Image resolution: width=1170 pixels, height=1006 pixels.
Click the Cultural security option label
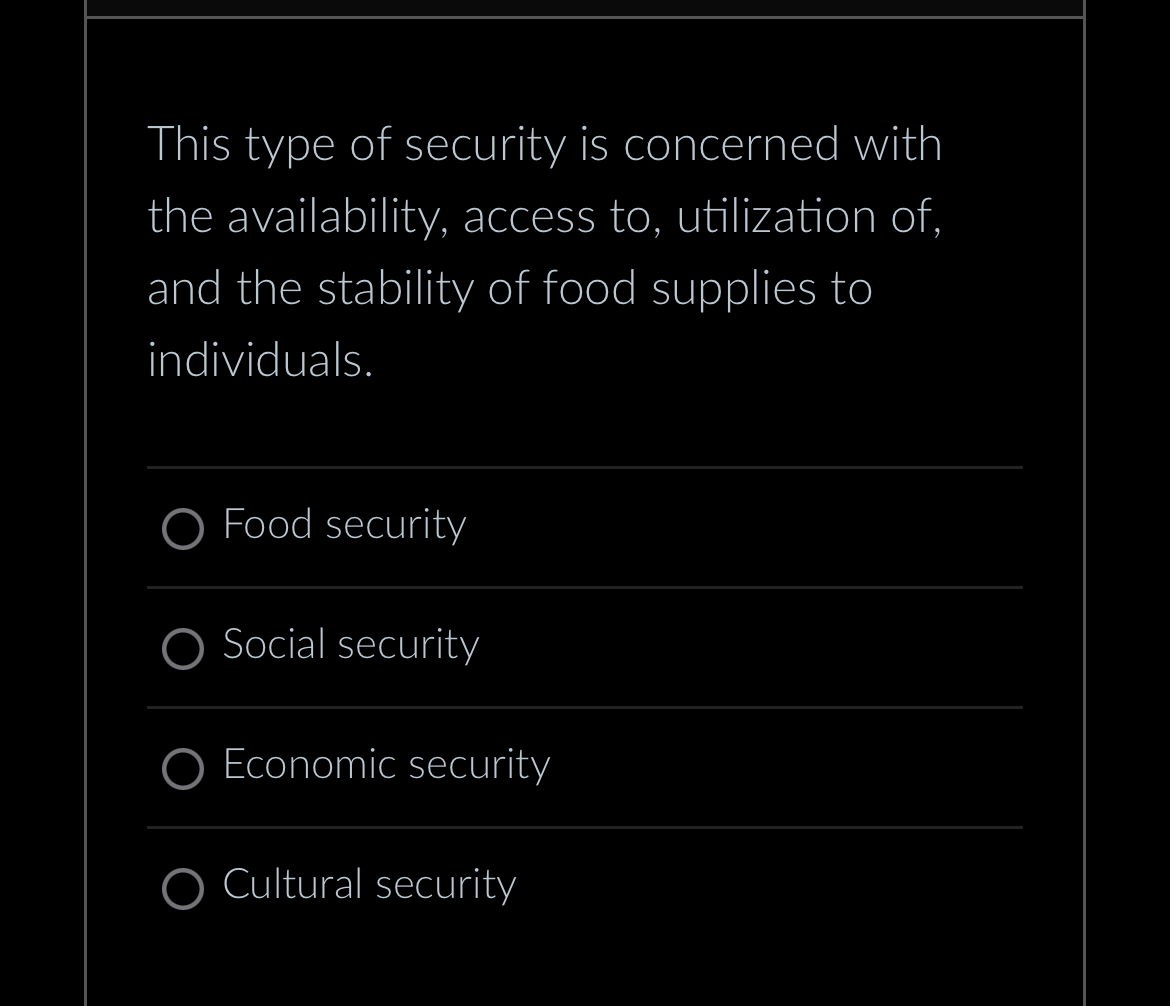tap(369, 885)
